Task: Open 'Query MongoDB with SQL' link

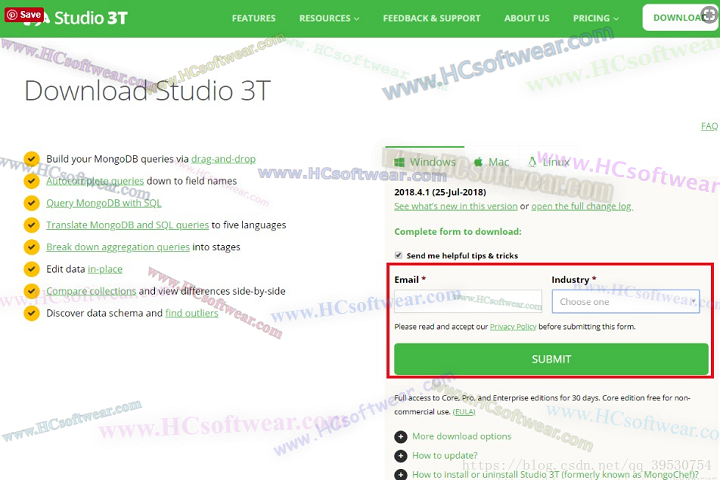Action: (x=104, y=203)
